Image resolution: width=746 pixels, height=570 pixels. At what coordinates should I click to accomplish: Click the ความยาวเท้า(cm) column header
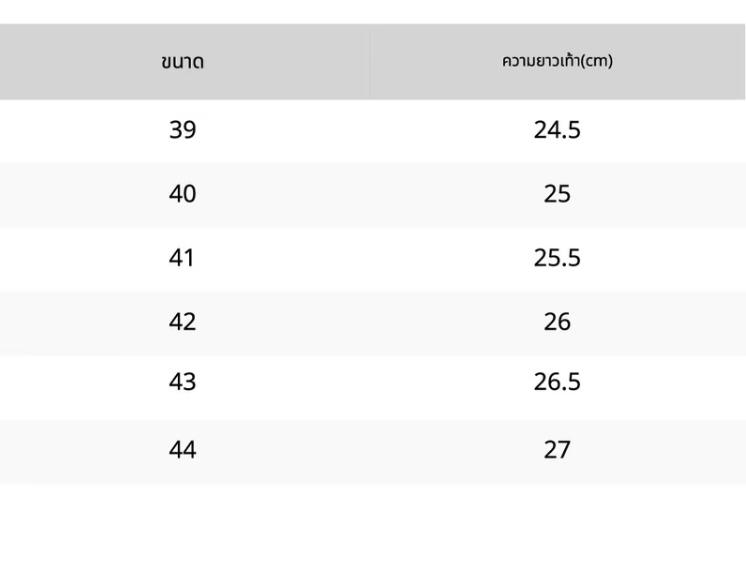pyautogui.click(x=557, y=61)
